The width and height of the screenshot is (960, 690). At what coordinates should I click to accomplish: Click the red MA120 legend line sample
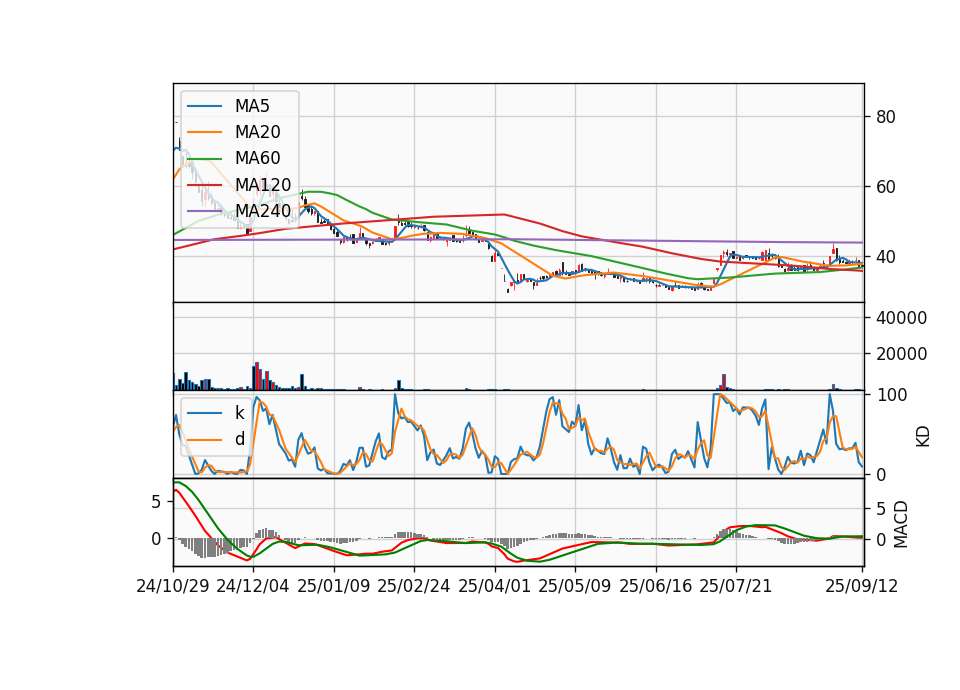click(x=204, y=185)
